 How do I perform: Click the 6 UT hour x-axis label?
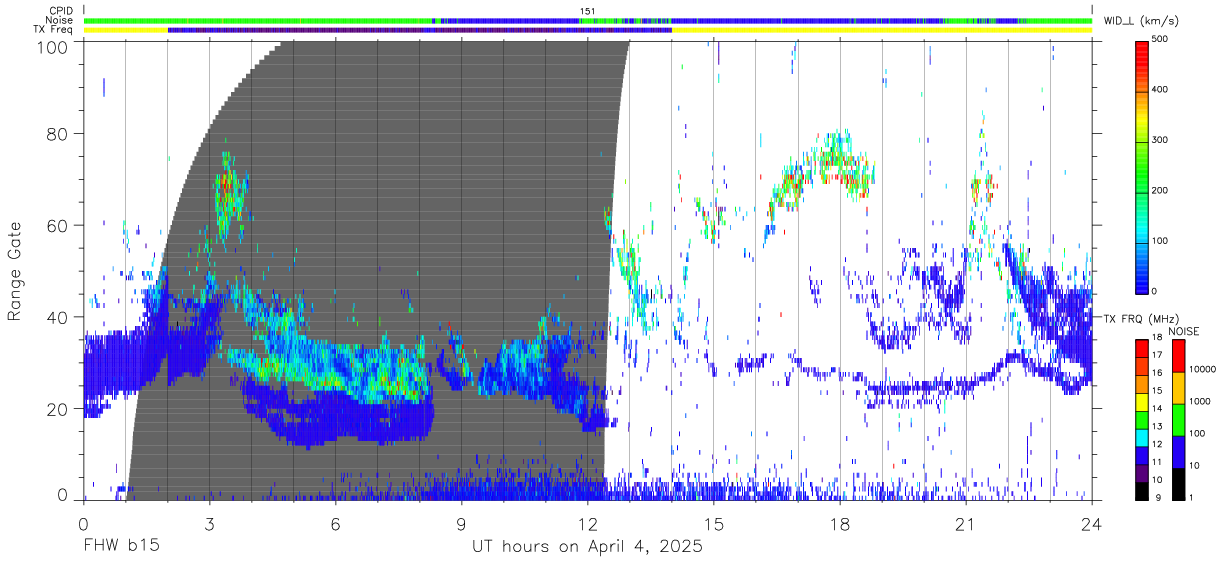[x=335, y=523]
